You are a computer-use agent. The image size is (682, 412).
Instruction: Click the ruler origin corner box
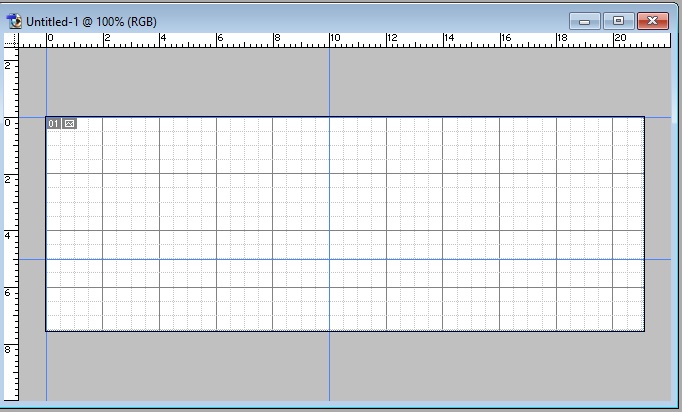11,40
